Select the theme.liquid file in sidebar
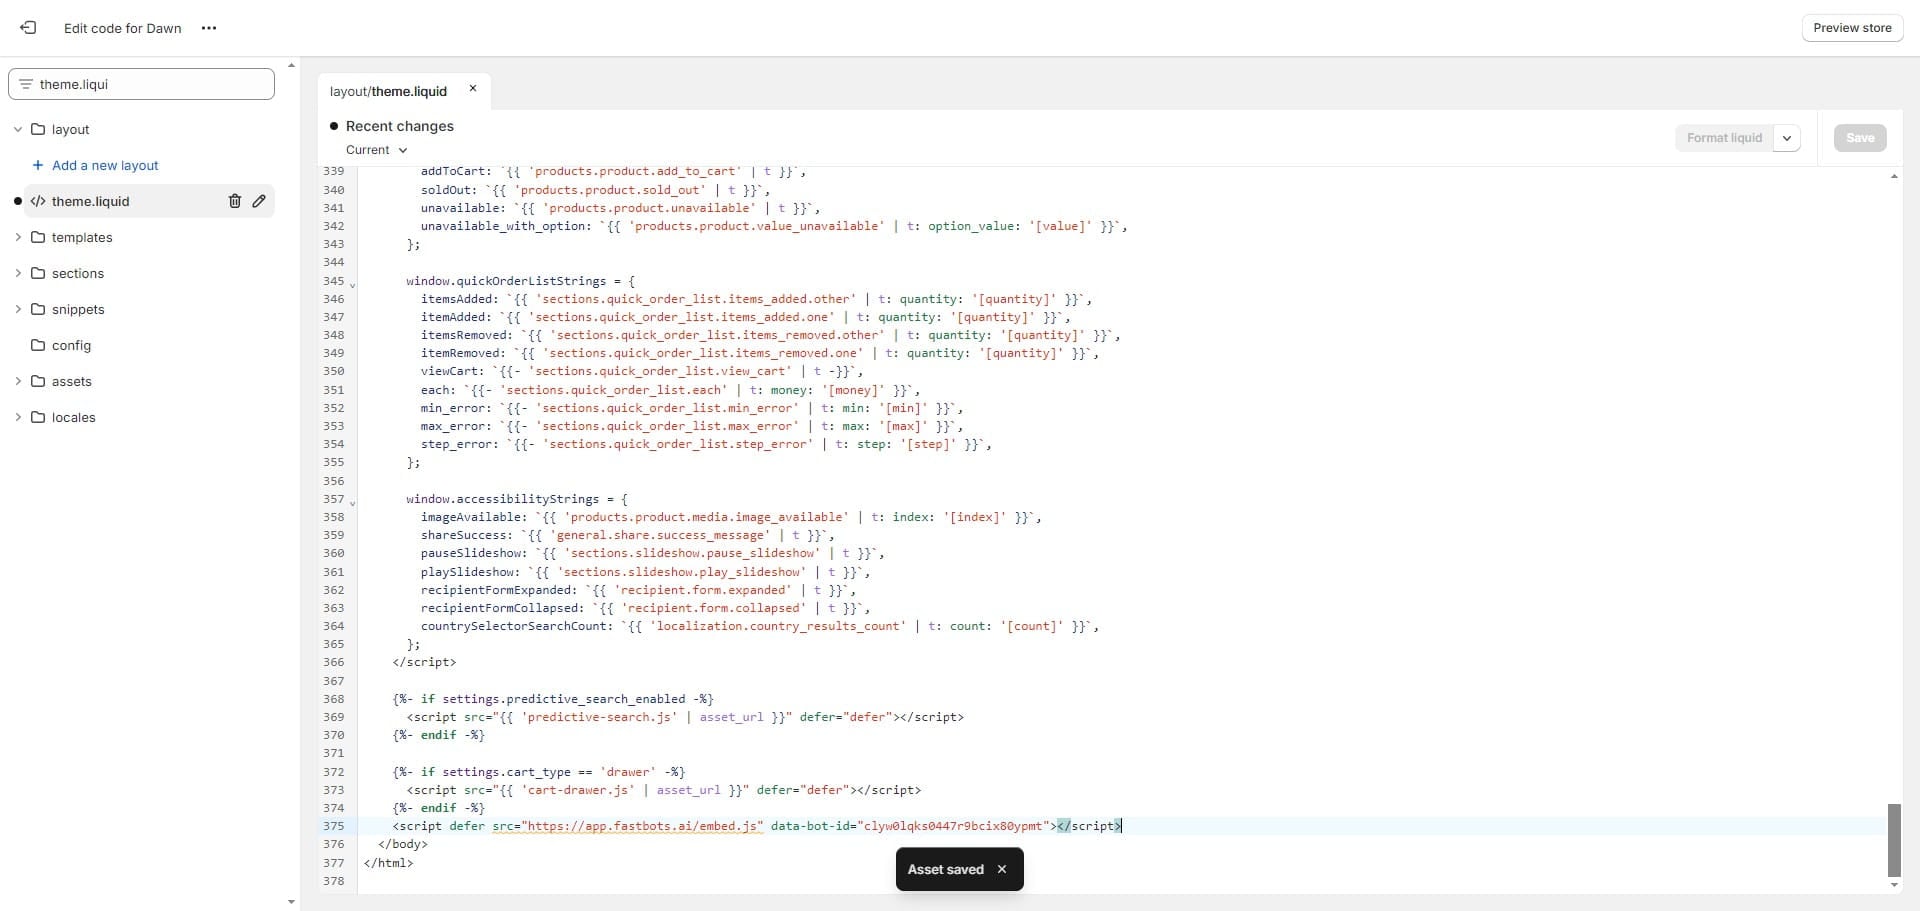1920x911 pixels. [x=91, y=201]
